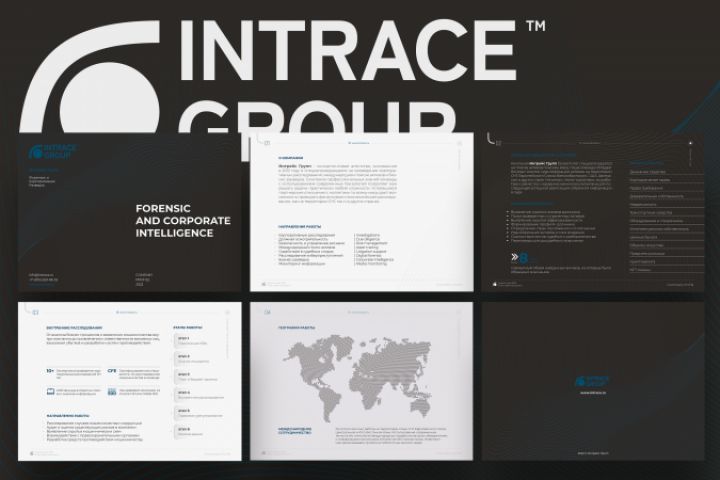The width and height of the screenshot is (720, 480).
Task: Click the 03 slide number badge
Action: (35, 312)
